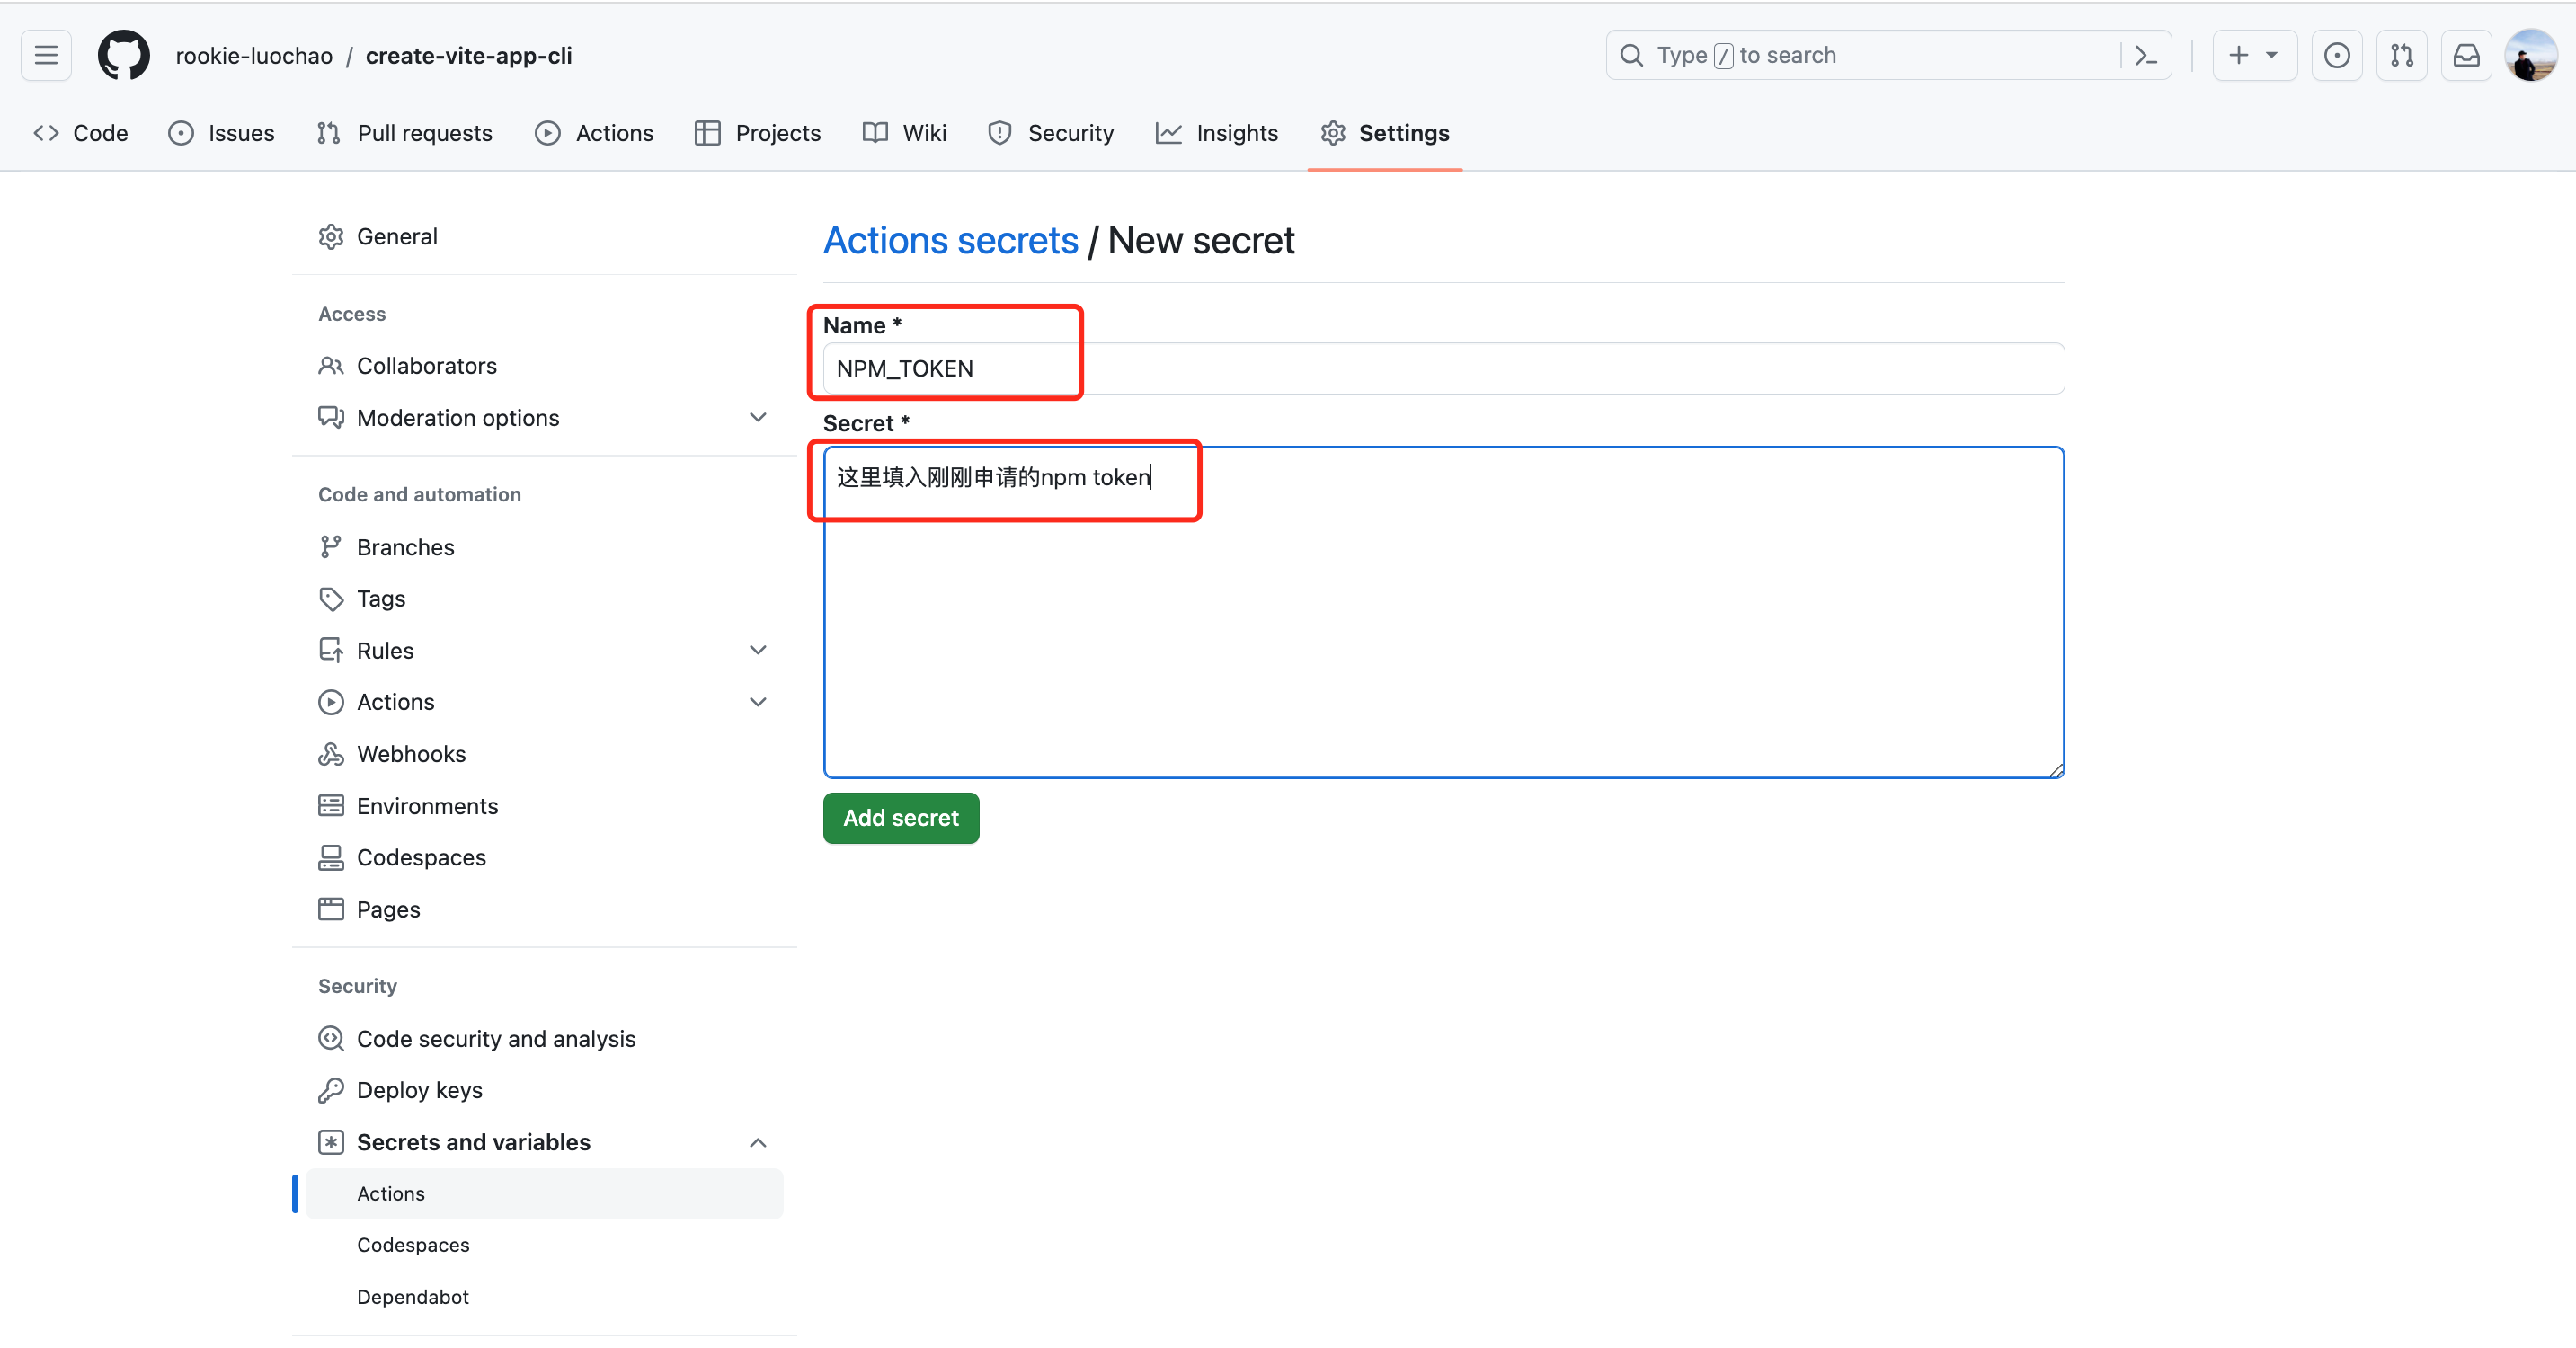This screenshot has height=1348, width=2576.
Task: Open the hamburger navigation menu
Action: tap(46, 55)
